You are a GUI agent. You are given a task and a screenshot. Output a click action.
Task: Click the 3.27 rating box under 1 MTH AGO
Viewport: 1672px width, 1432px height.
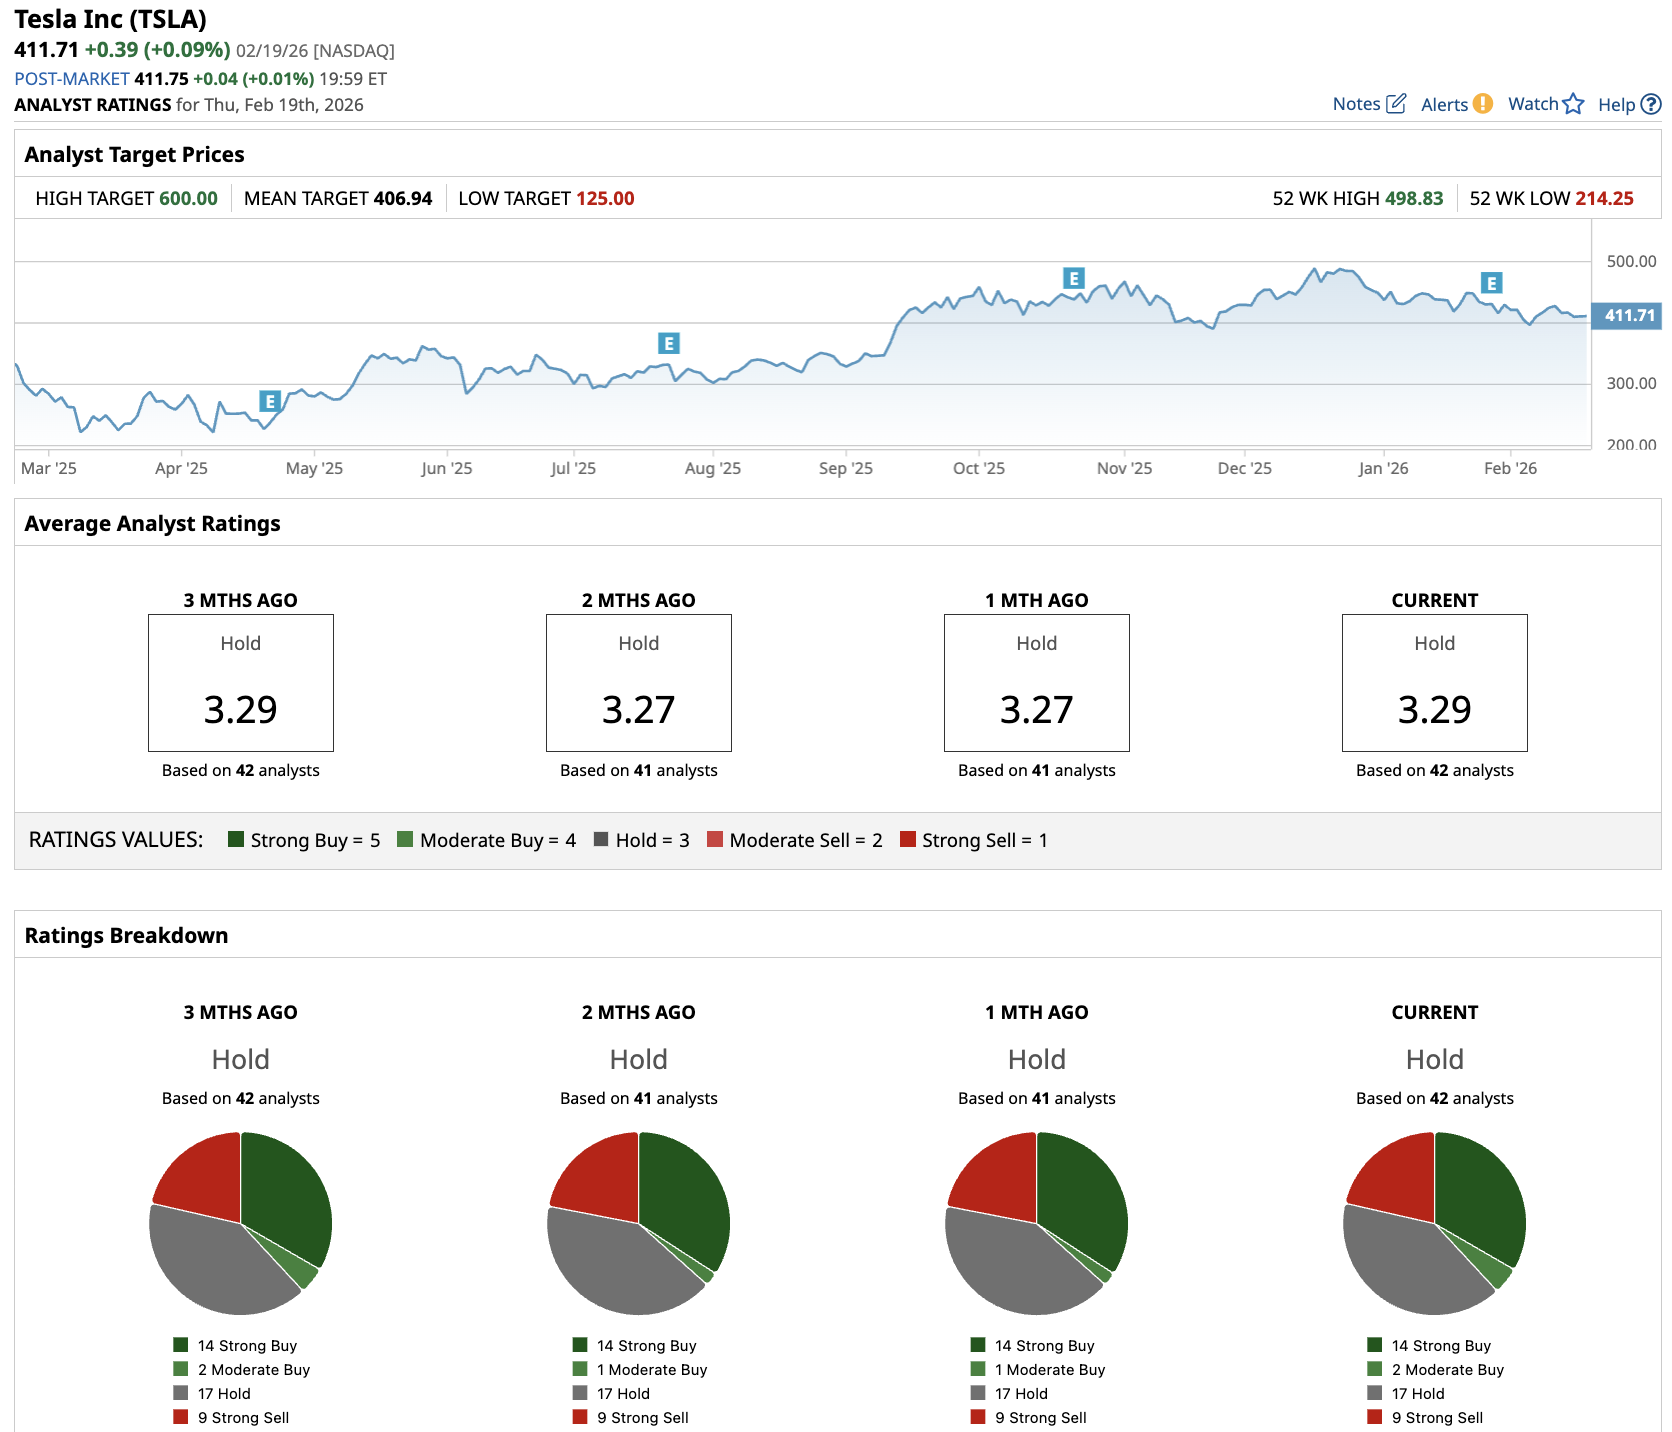pos(1037,683)
